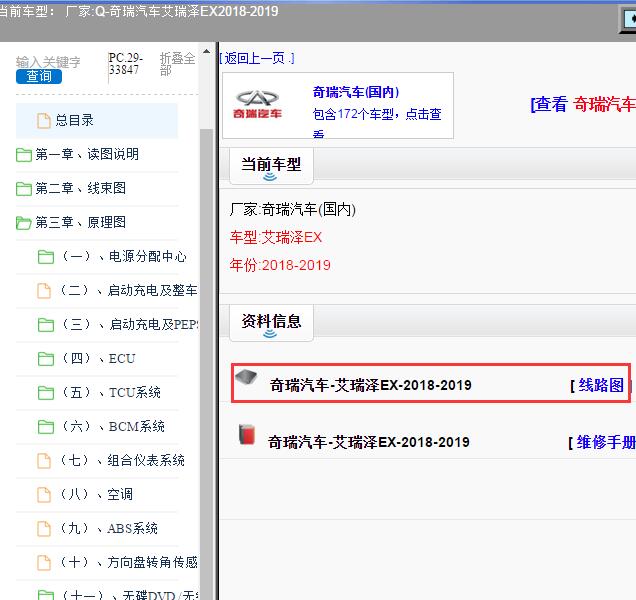Open the （九）、ABS系统 entry text

[109, 529]
